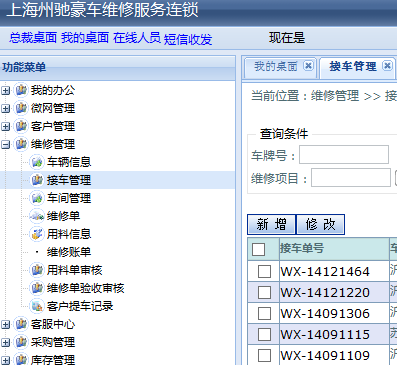Click the 短信收发 link
Screen dimensions: 397x365
pyautogui.click(x=188, y=39)
